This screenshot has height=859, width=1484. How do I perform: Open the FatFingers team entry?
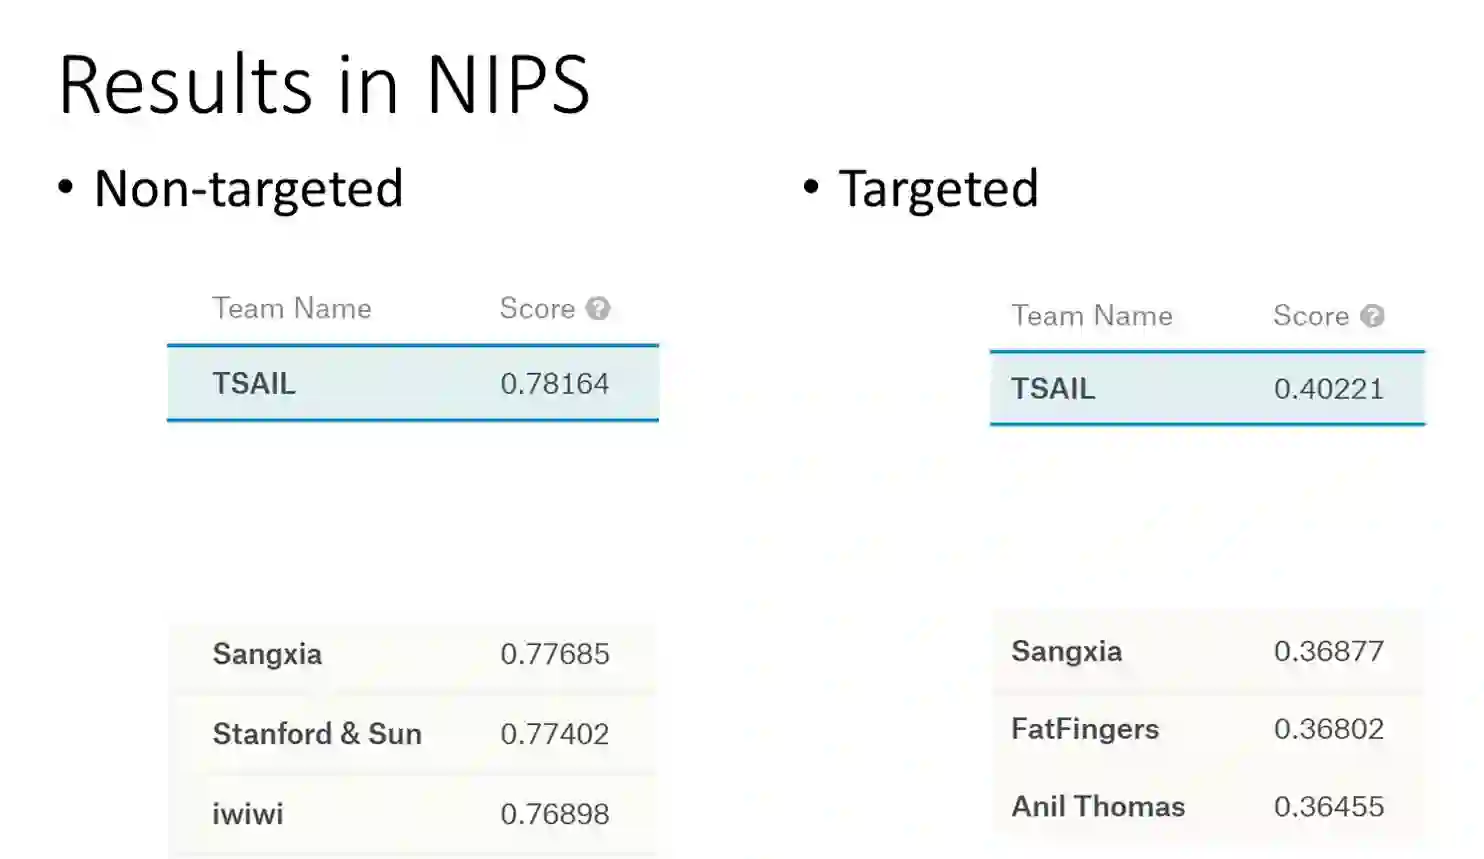point(1085,729)
